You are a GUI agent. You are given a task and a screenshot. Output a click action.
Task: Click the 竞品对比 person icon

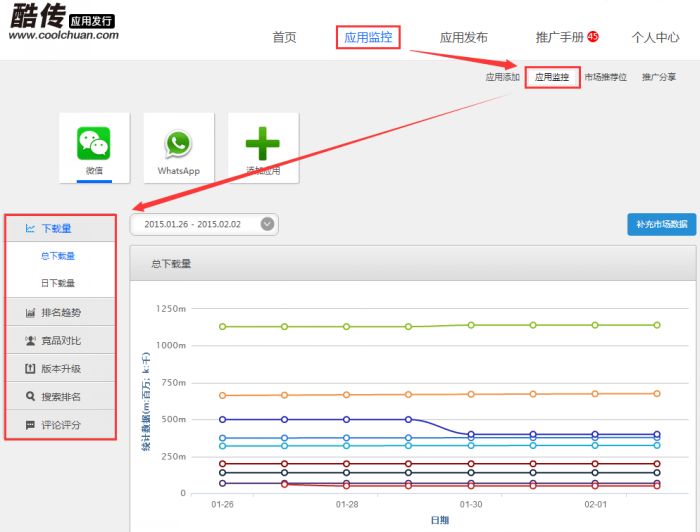30,341
